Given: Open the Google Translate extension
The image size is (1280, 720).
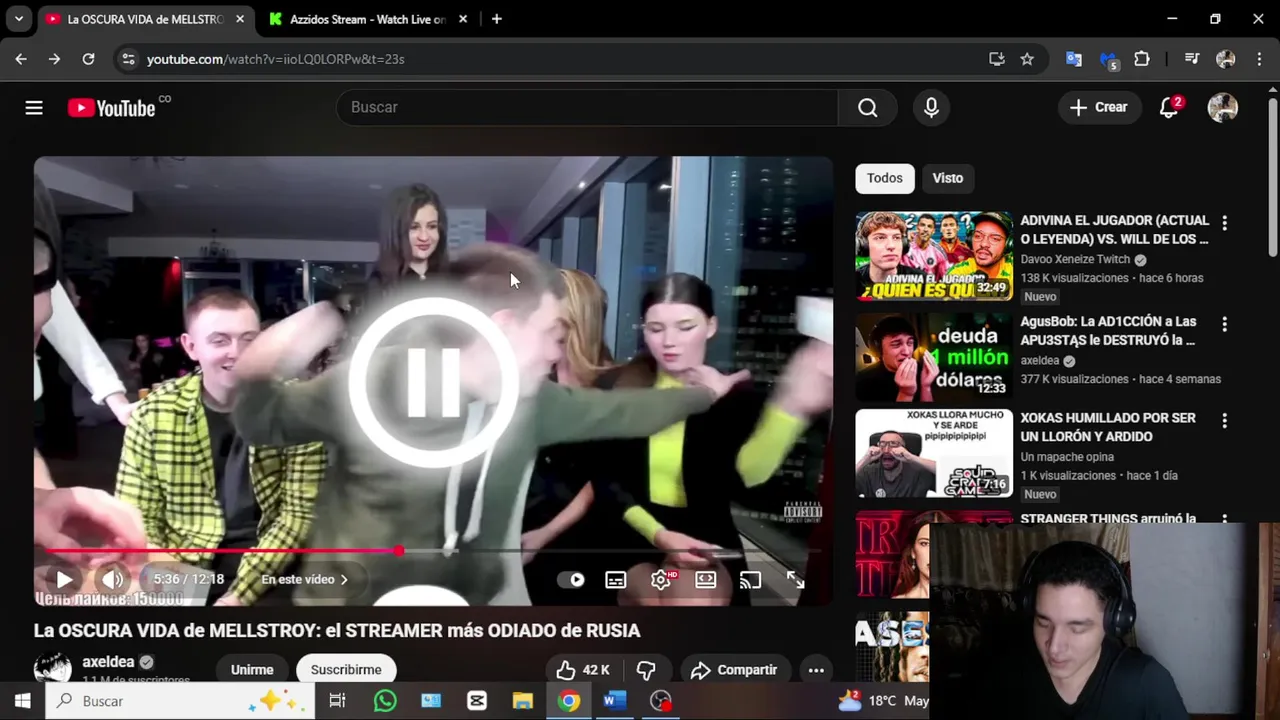Looking at the screenshot, I should point(1074,59).
